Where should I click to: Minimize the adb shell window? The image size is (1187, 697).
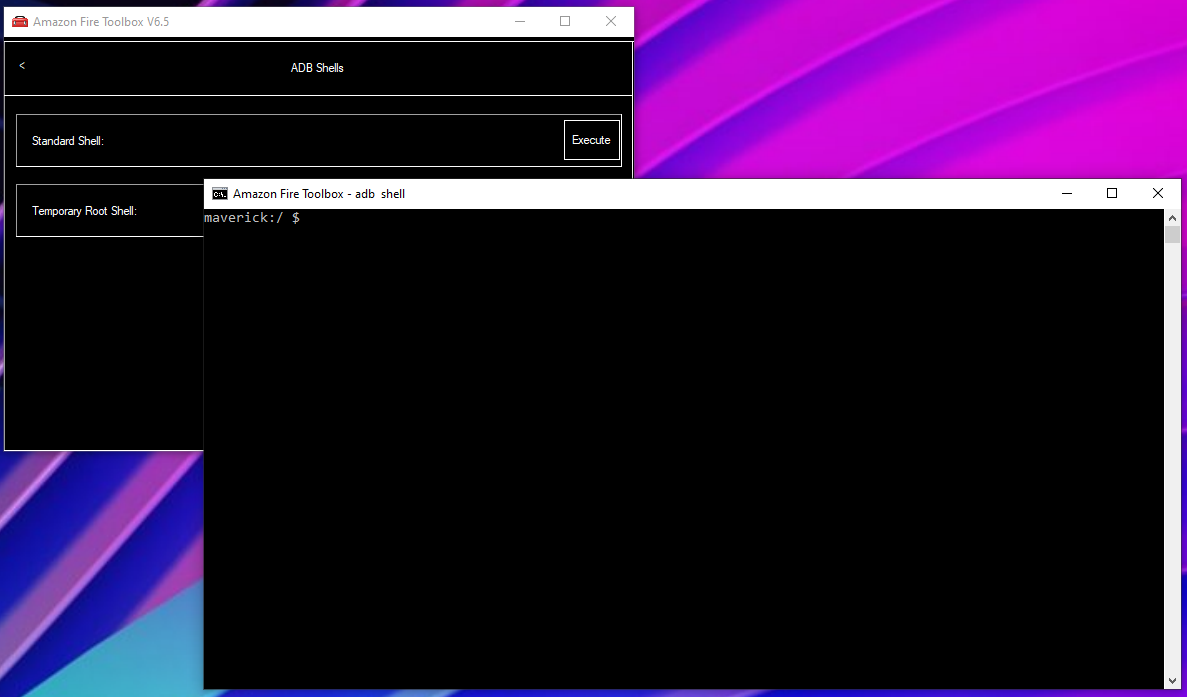[1067, 194]
